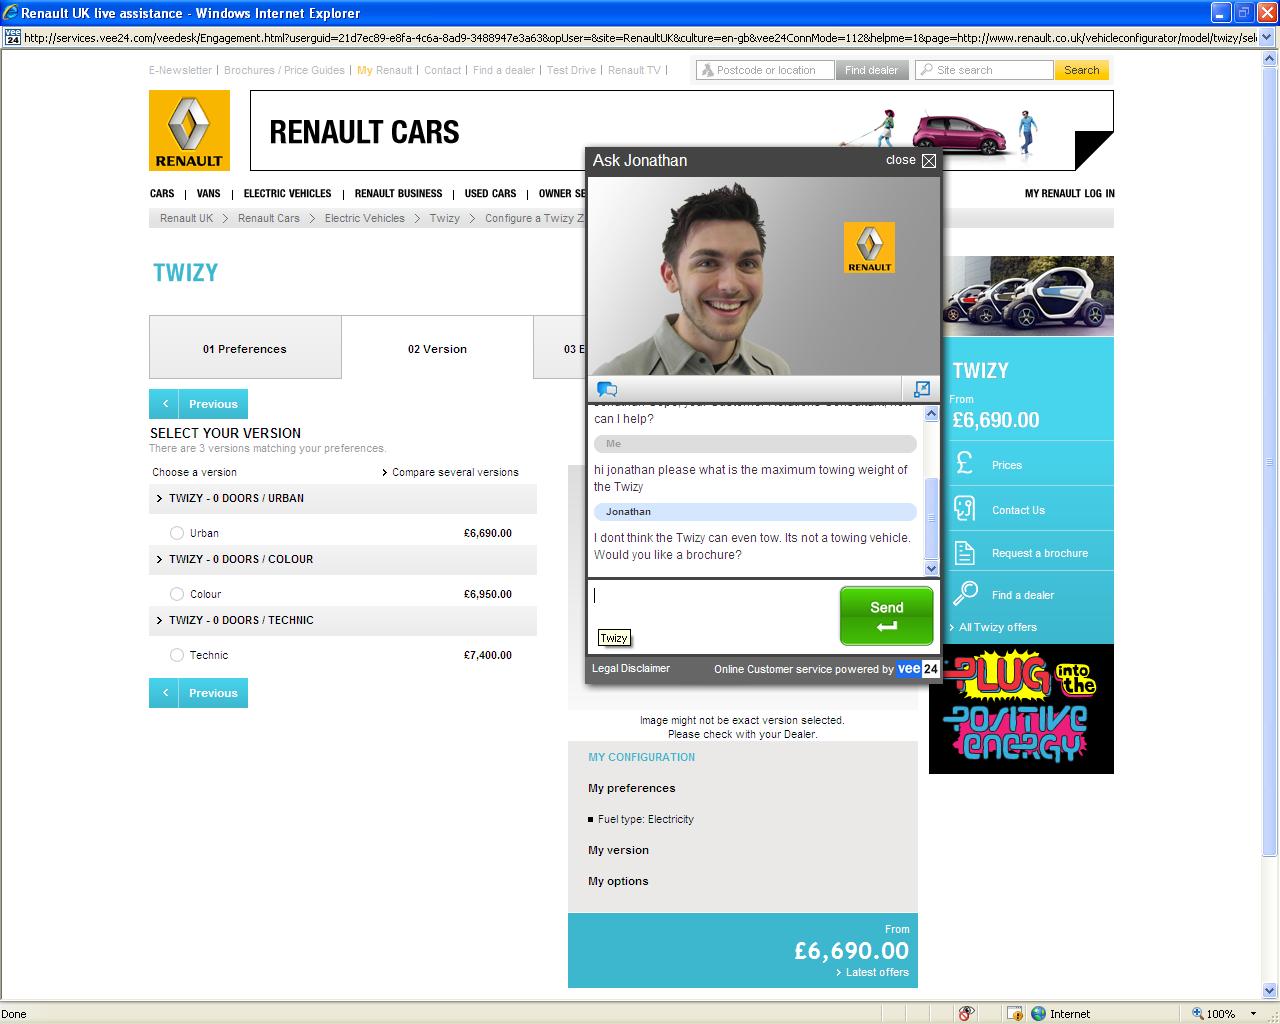The height and width of the screenshot is (1024, 1280).
Task: Select the Technic version radio button
Action: coord(177,655)
